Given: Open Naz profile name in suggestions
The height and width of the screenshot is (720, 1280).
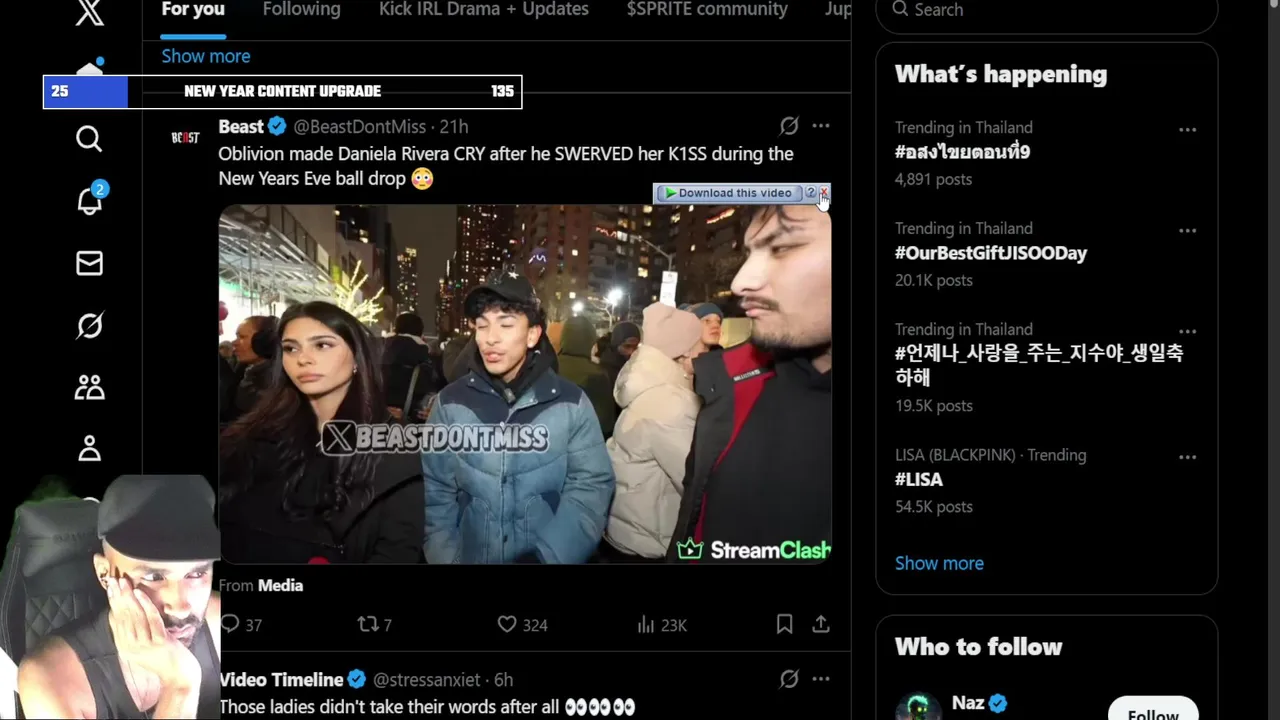Looking at the screenshot, I should pyautogui.click(x=968, y=703).
